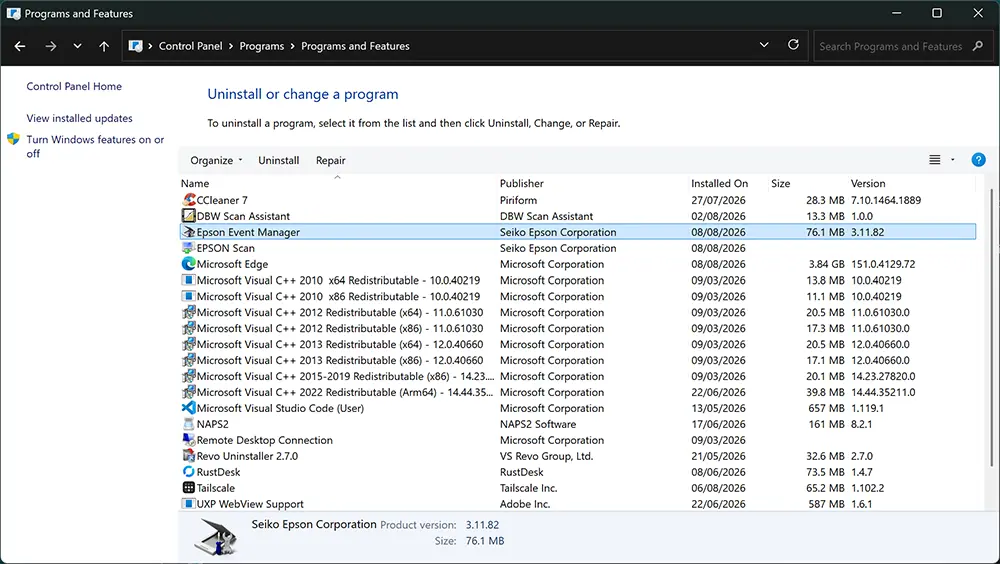Open the view options dropdown arrow
1000x564 pixels.
953,160
